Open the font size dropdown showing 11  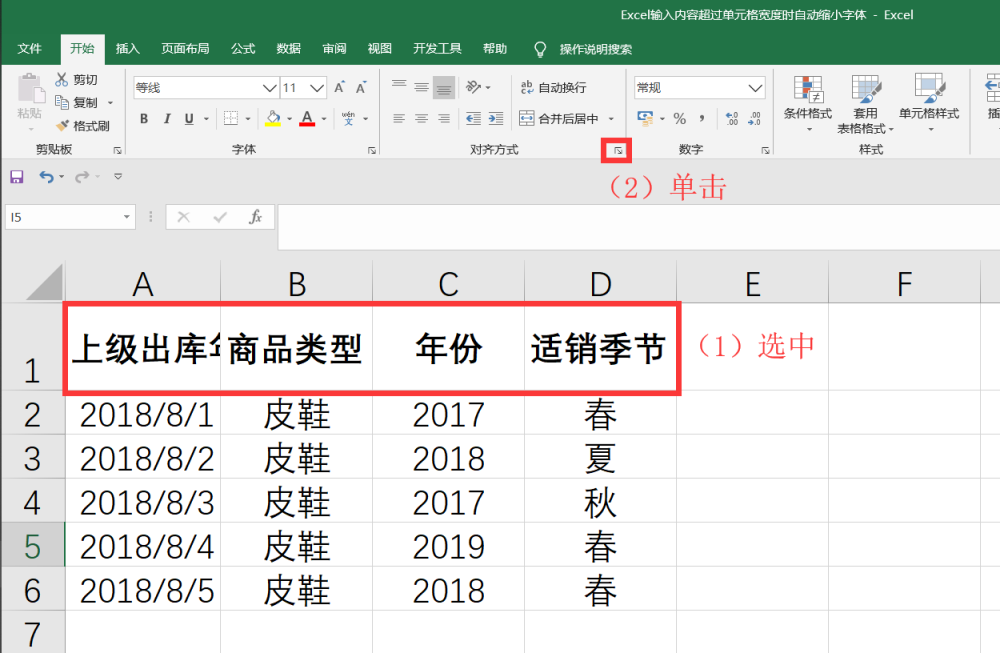[x=318, y=87]
